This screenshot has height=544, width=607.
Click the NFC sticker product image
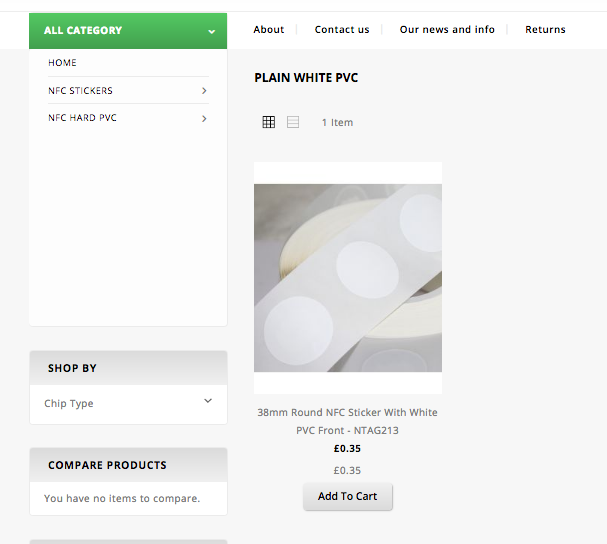348,278
